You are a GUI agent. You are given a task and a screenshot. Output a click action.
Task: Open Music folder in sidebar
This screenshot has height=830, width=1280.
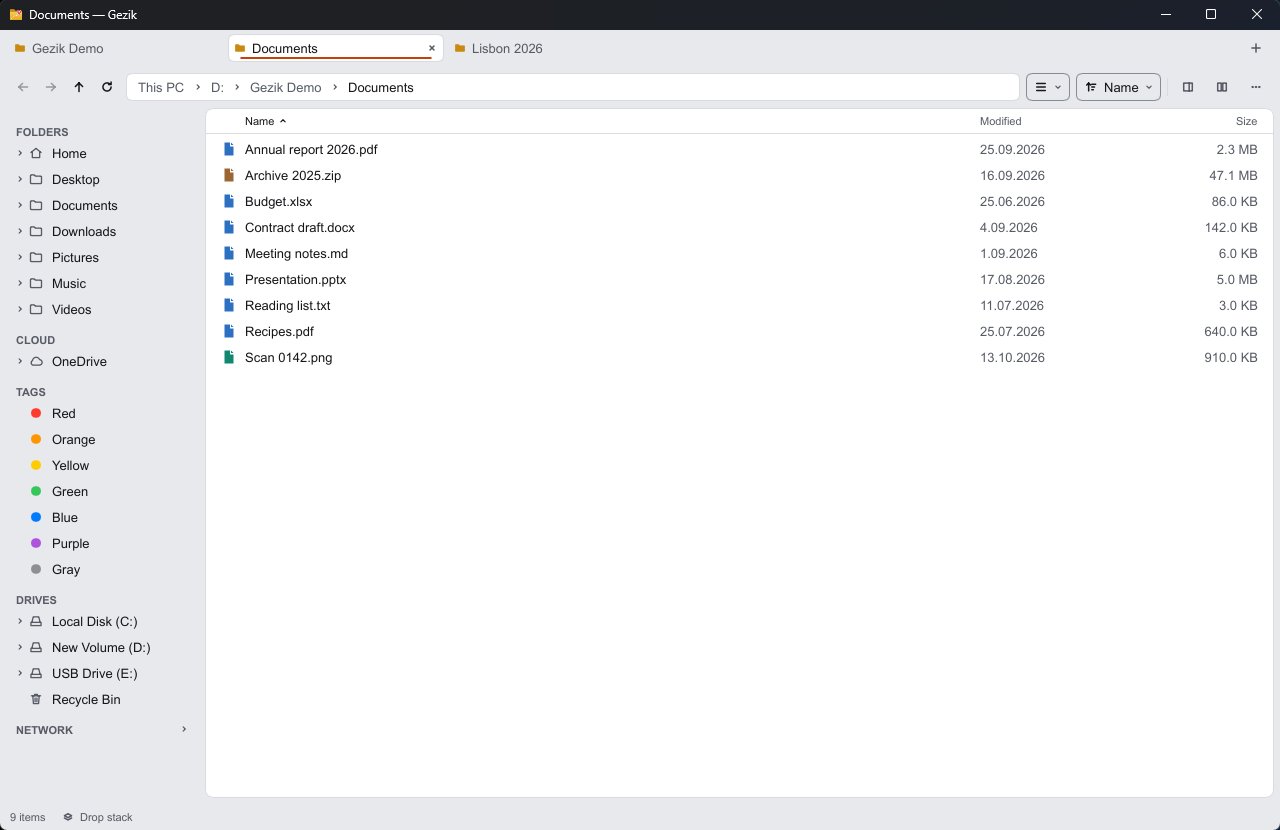tap(68, 283)
